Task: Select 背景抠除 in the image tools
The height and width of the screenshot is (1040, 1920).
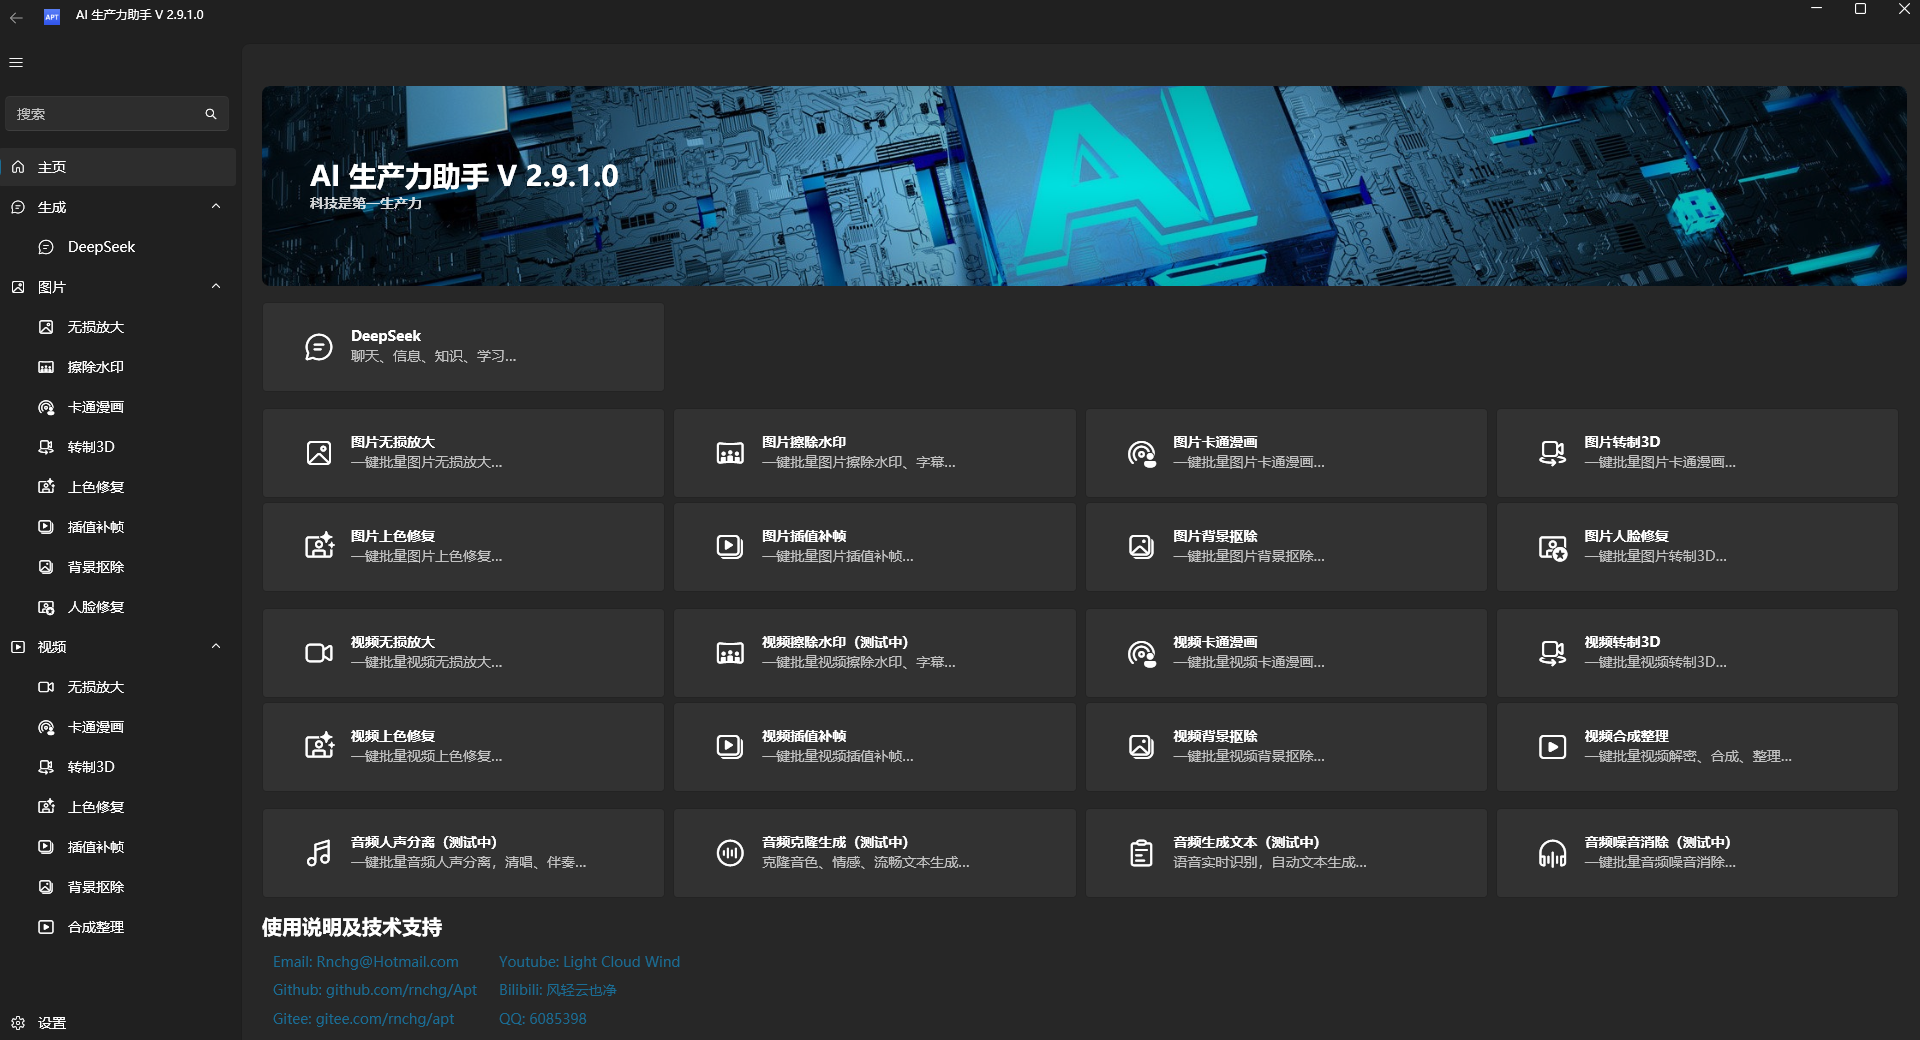Action: (x=95, y=567)
